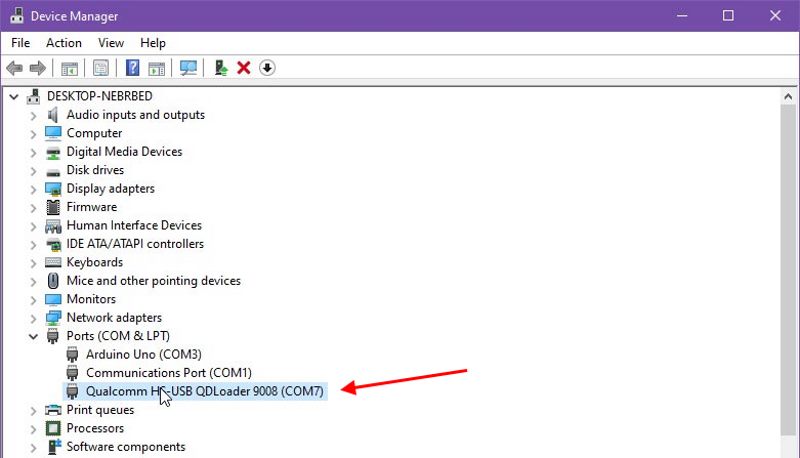The width and height of the screenshot is (800, 458).
Task: Maximize the Device Manager window
Action: (x=729, y=16)
